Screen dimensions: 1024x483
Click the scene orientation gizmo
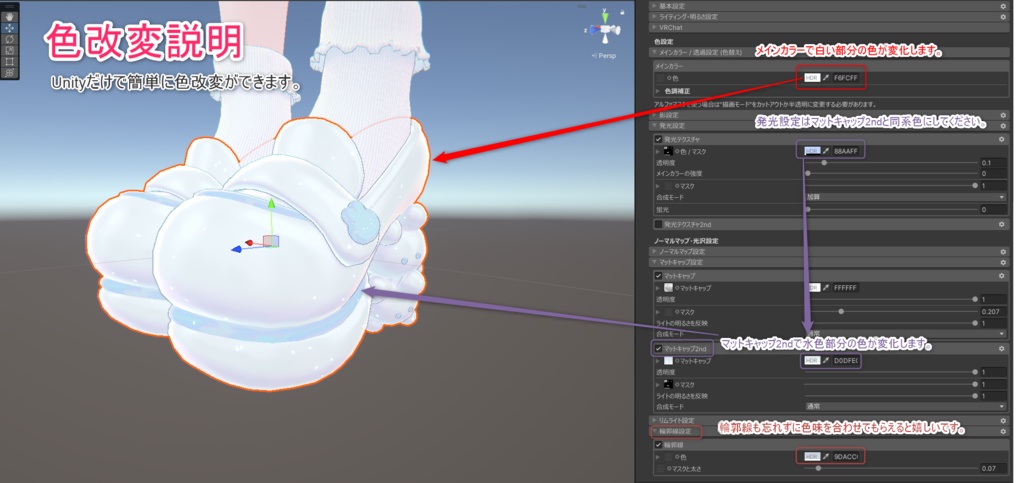(605, 29)
